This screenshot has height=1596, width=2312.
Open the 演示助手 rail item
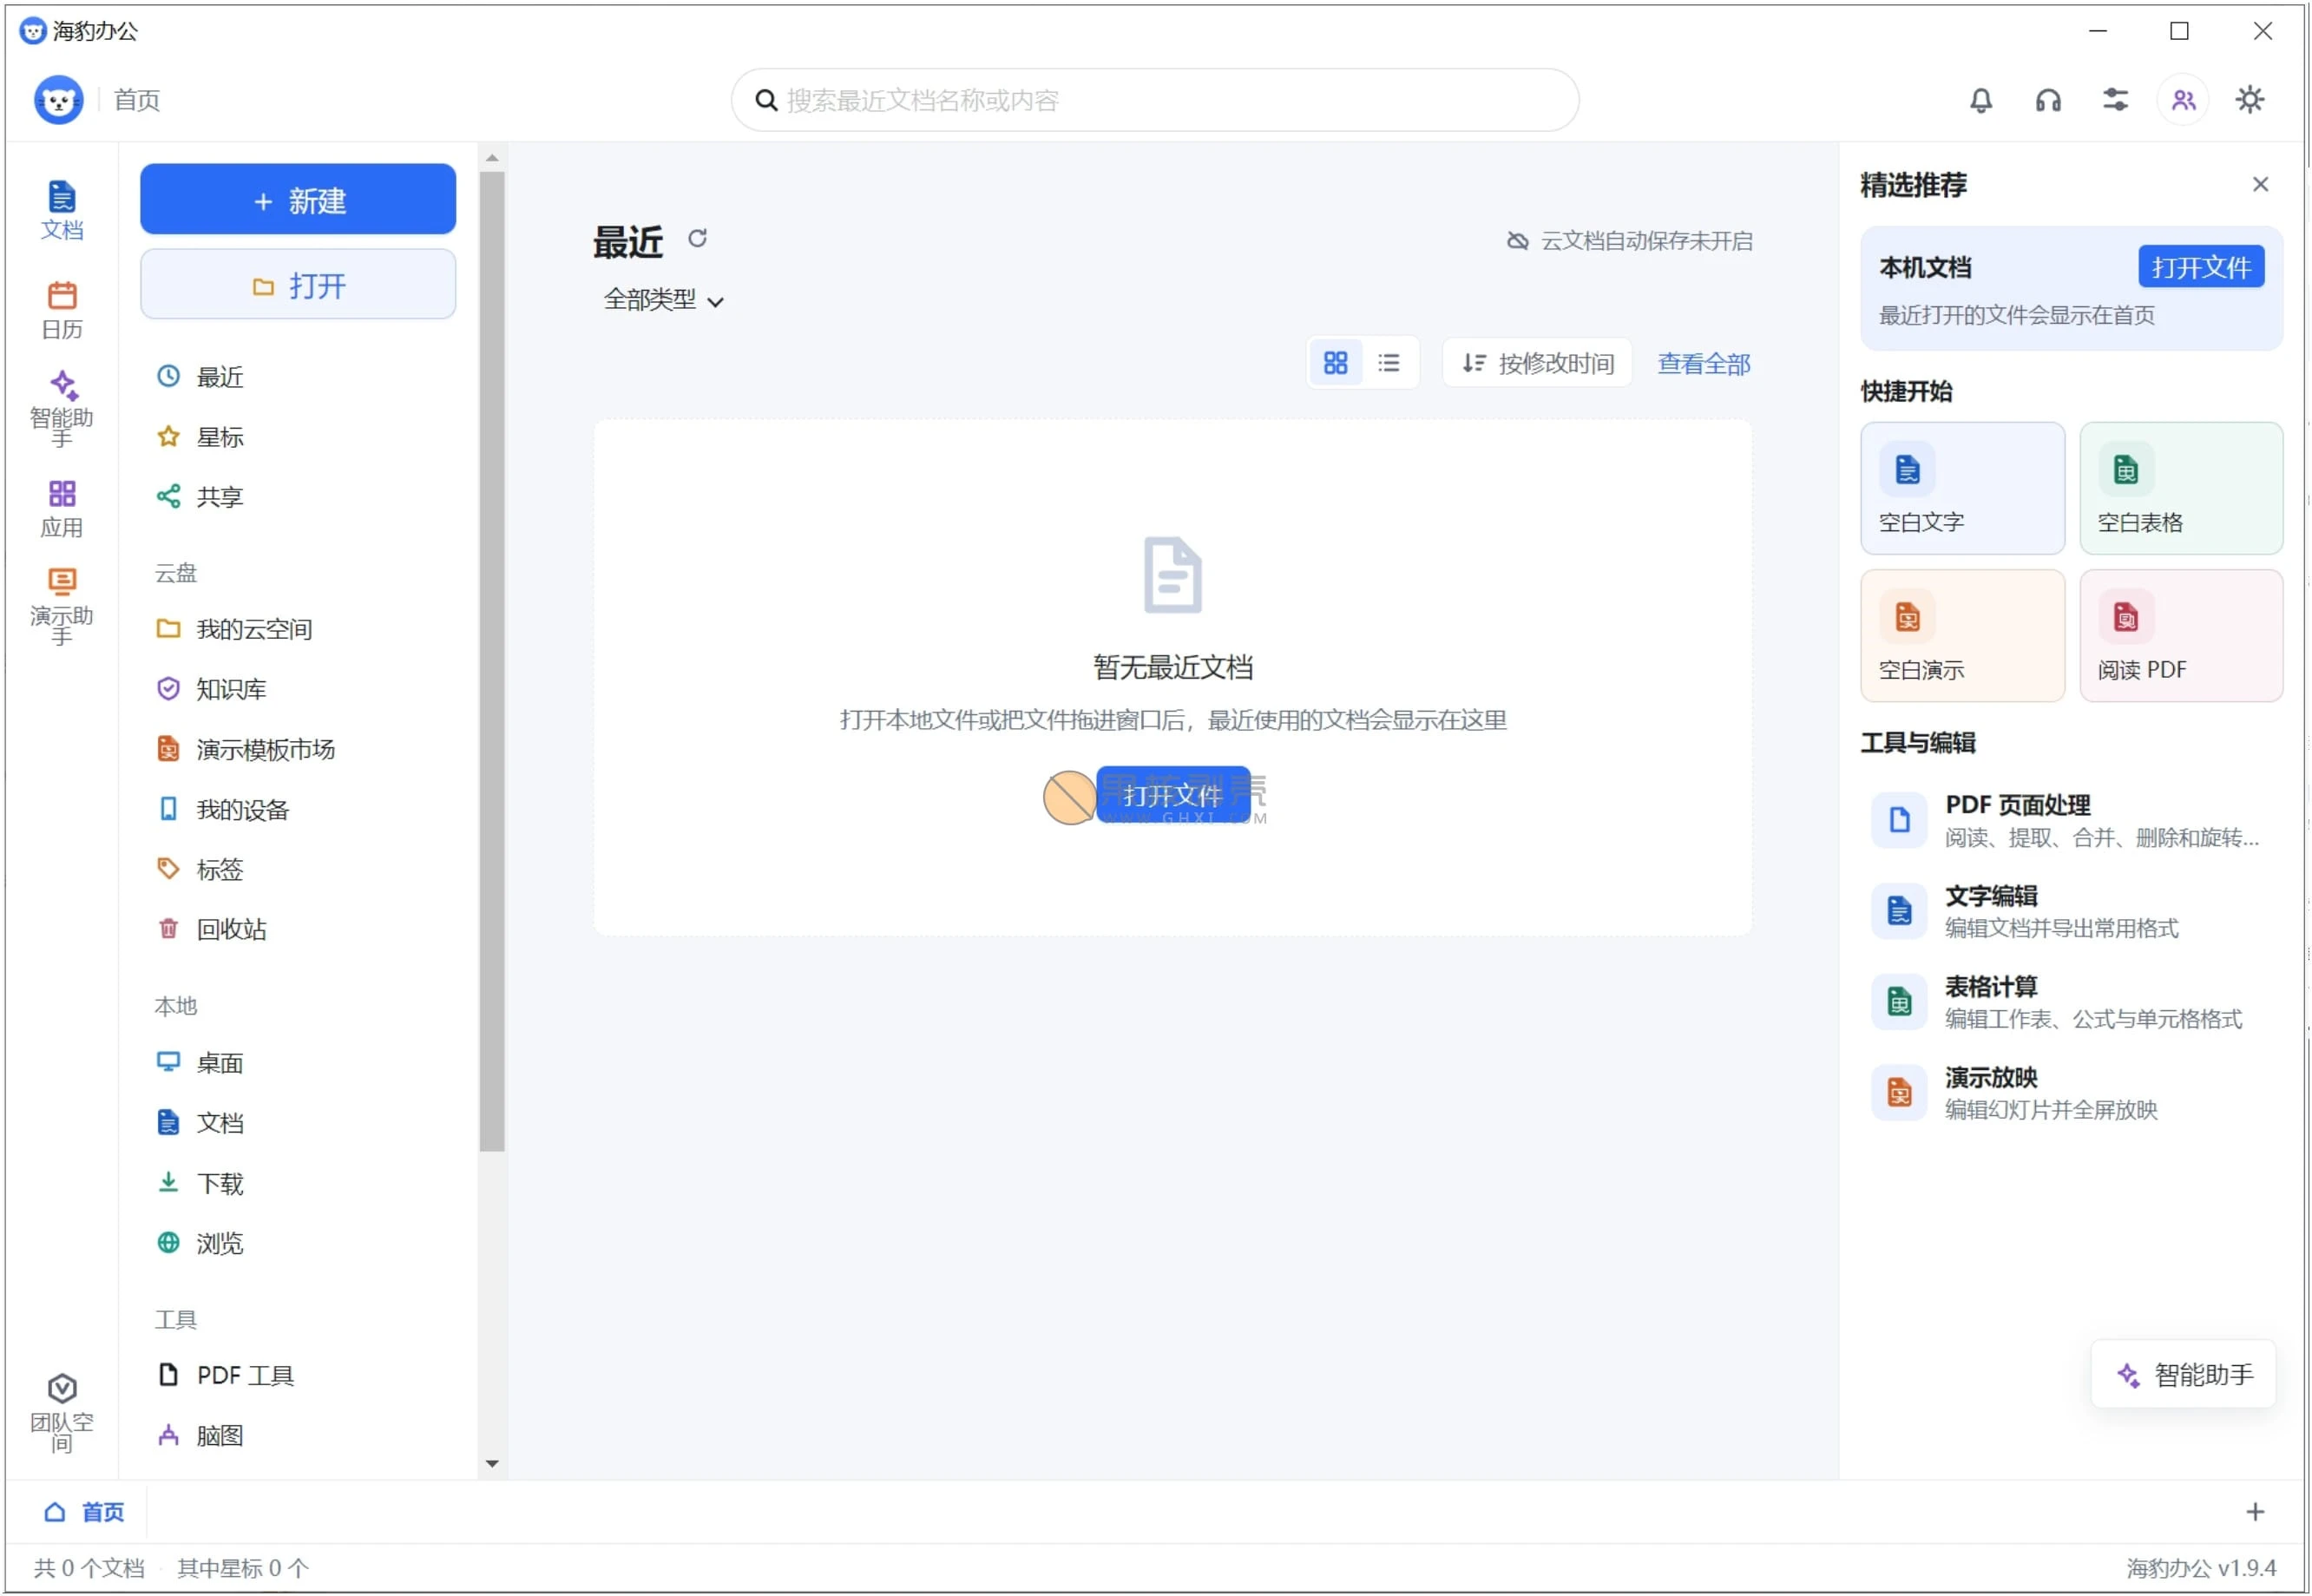(61, 606)
